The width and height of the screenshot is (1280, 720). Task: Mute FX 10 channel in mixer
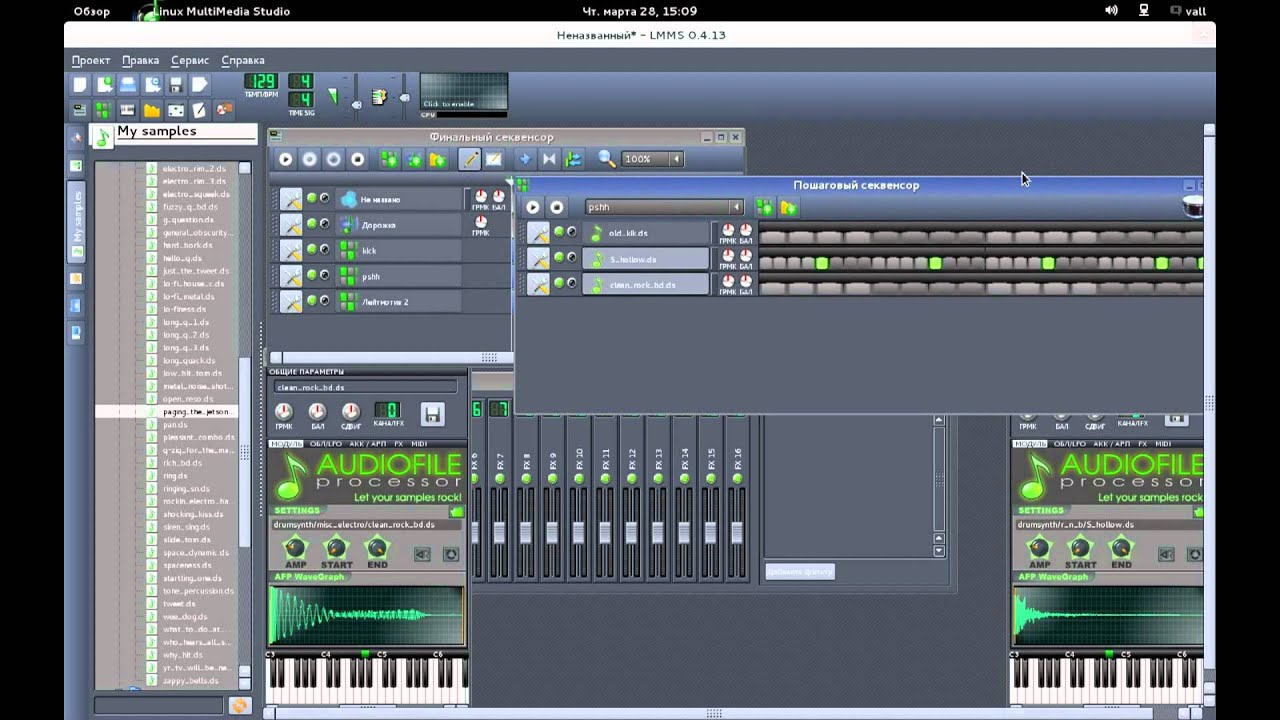click(578, 480)
